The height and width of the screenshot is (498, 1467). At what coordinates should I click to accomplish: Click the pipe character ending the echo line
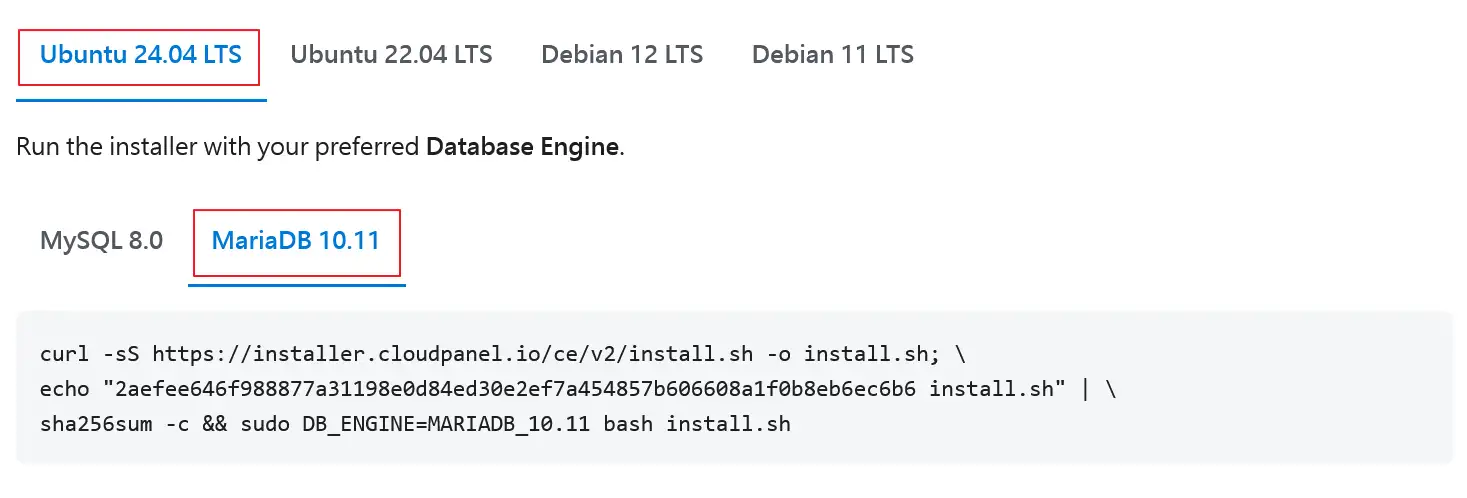(1086, 389)
